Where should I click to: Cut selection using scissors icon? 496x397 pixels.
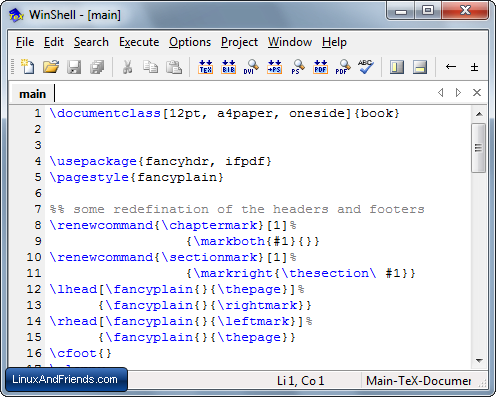click(127, 67)
